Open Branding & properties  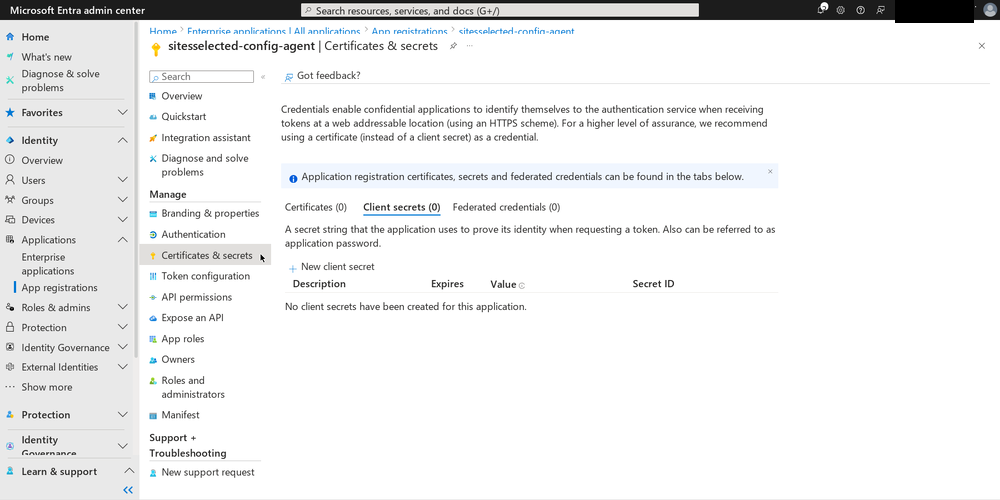(x=210, y=214)
